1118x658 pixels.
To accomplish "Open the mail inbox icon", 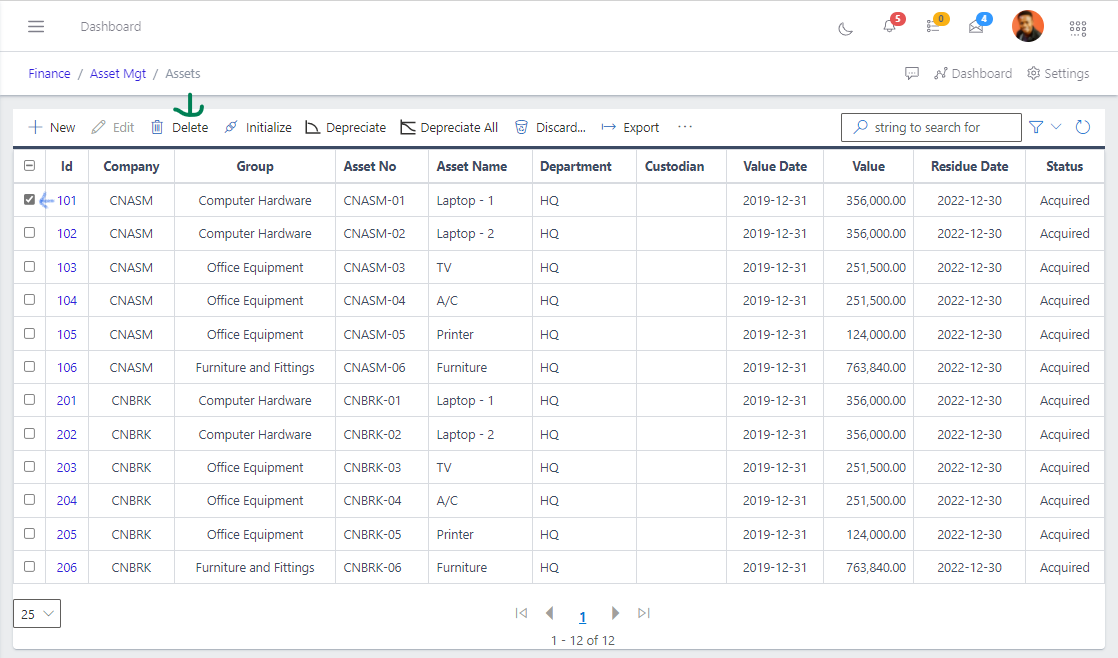I will pos(975,28).
